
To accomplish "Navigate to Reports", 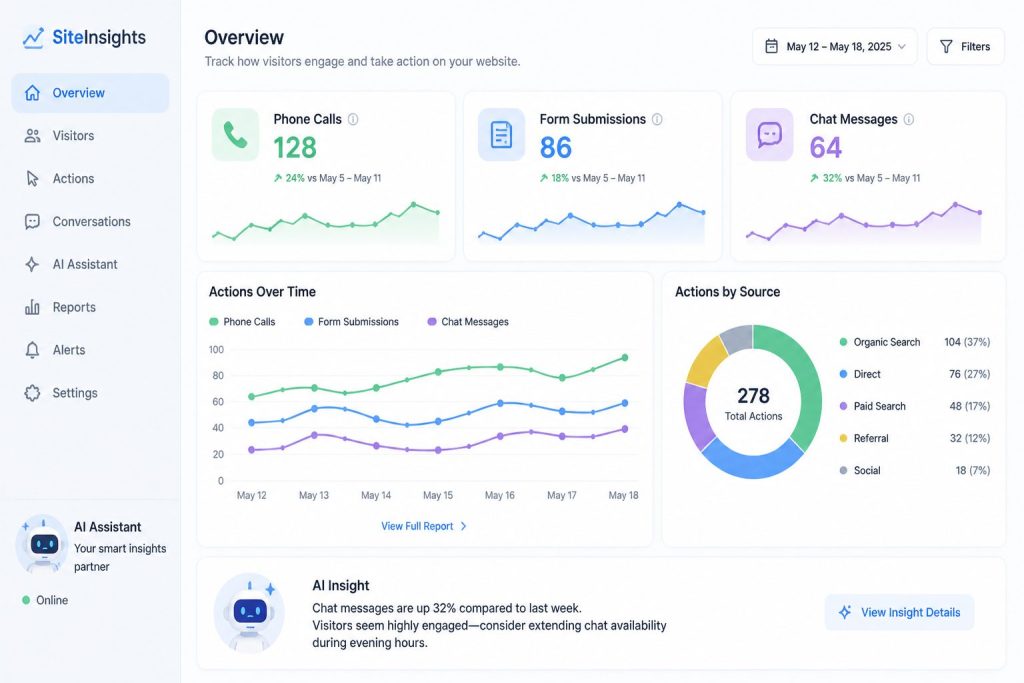I will coord(90,307).
